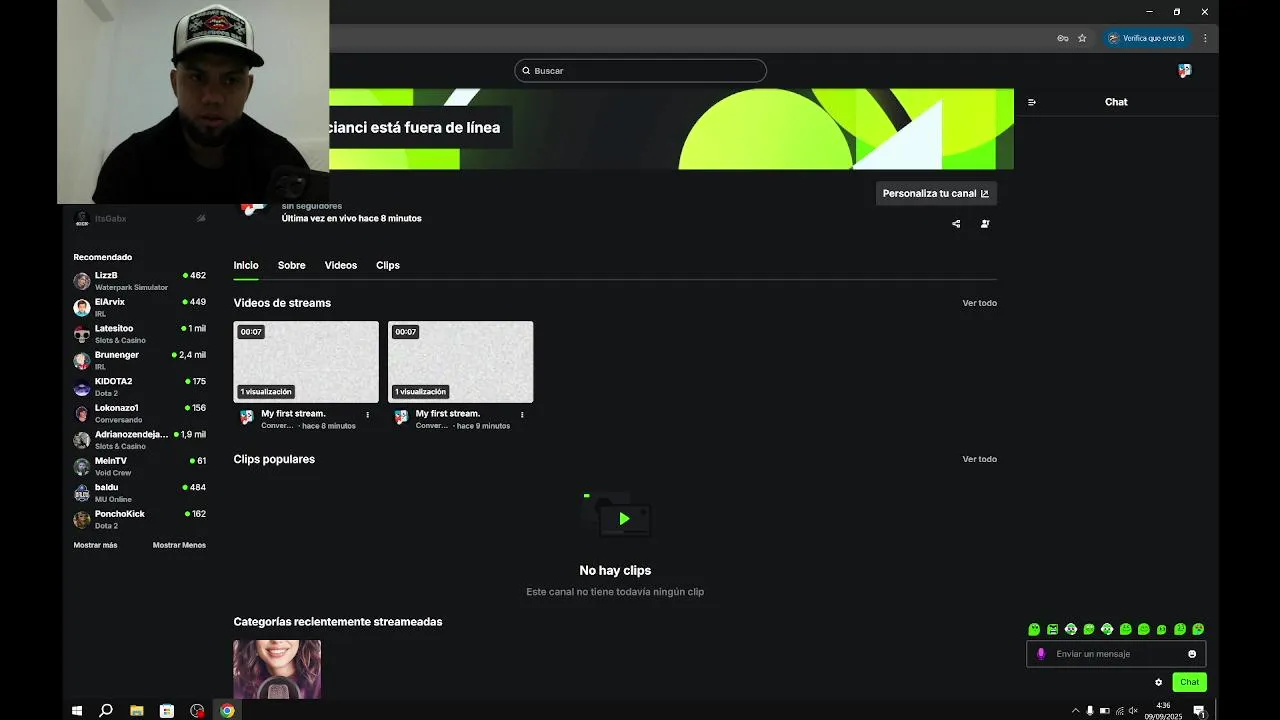
Task: Click the 'MU Online' category under baldu
Action: (113, 500)
